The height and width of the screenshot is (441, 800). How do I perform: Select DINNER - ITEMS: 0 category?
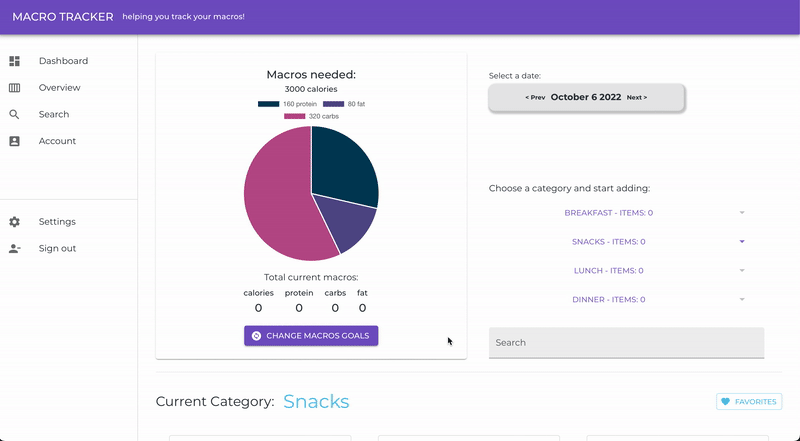[x=609, y=300]
